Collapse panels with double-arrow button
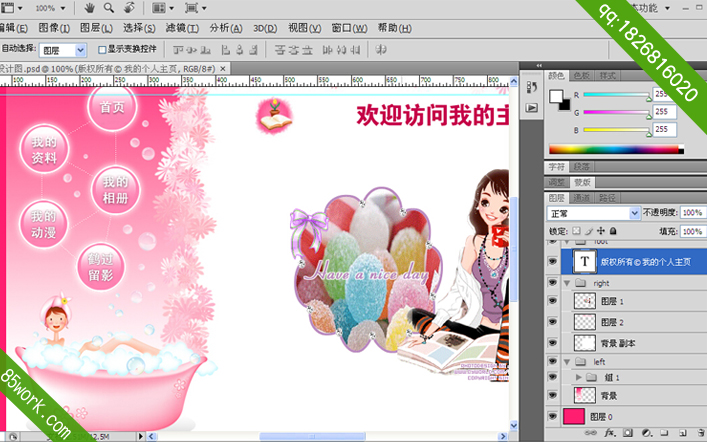The width and height of the screenshot is (707, 442). [x=539, y=66]
